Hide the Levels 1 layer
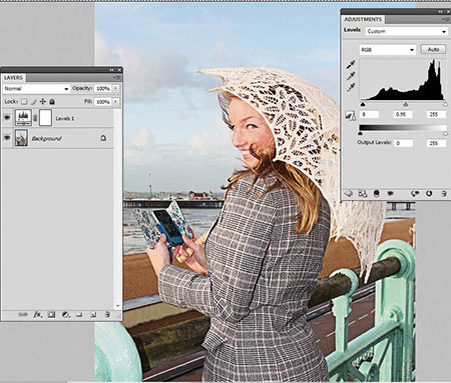 (7, 118)
